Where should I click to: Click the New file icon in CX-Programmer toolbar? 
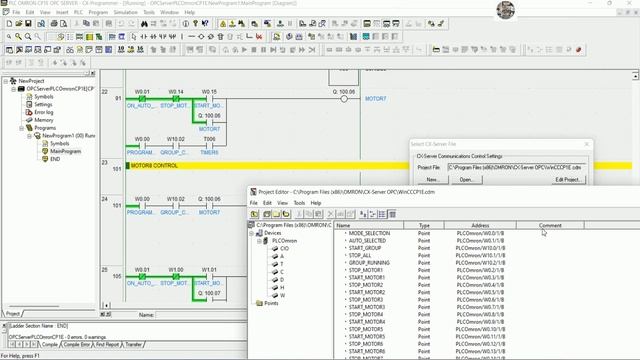pyautogui.click(x=9, y=24)
